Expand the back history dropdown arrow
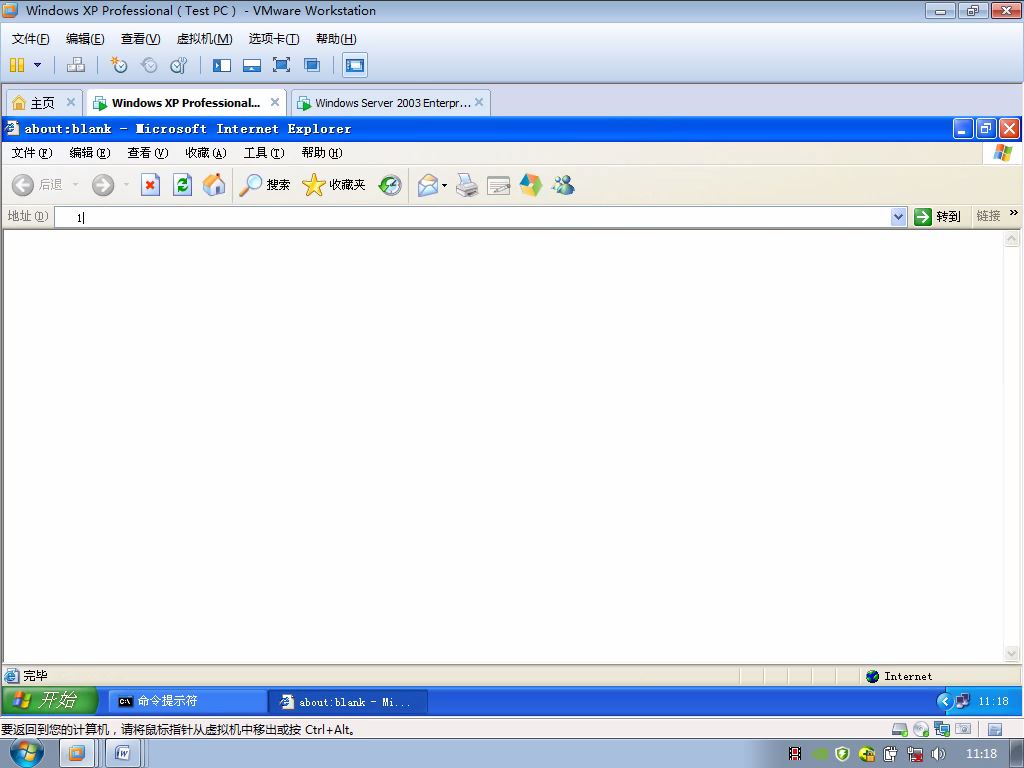Viewport: 1024px width, 768px height. [x=75, y=185]
